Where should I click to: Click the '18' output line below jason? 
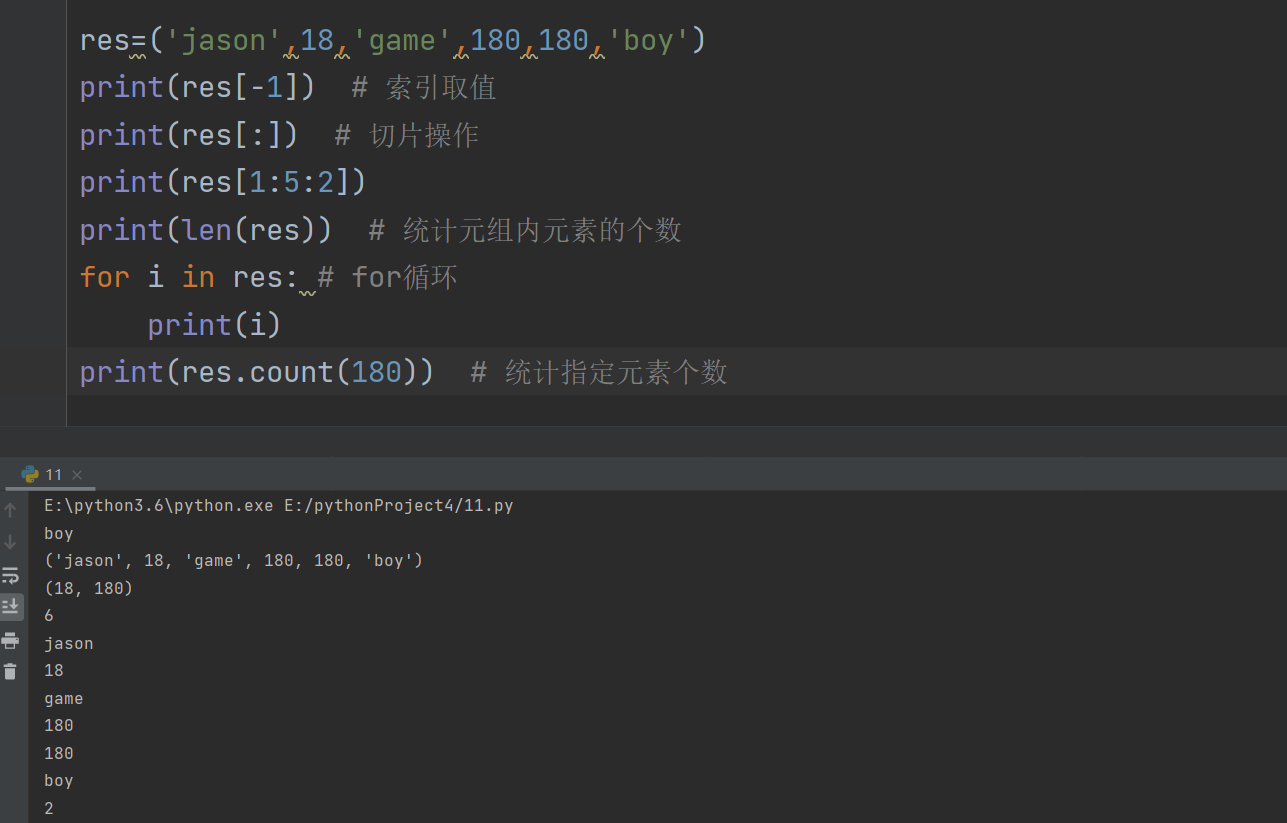[54, 671]
